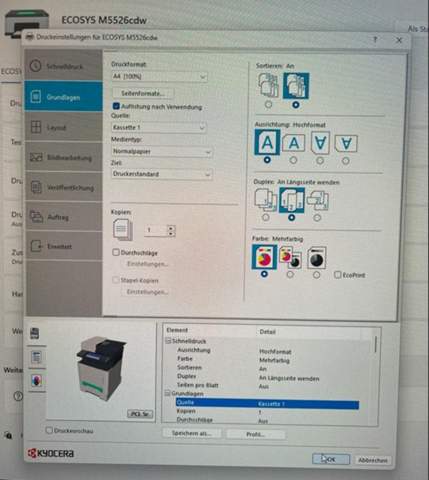429x480 pixels.
Task: Click the Speichern als button
Action: point(192,433)
